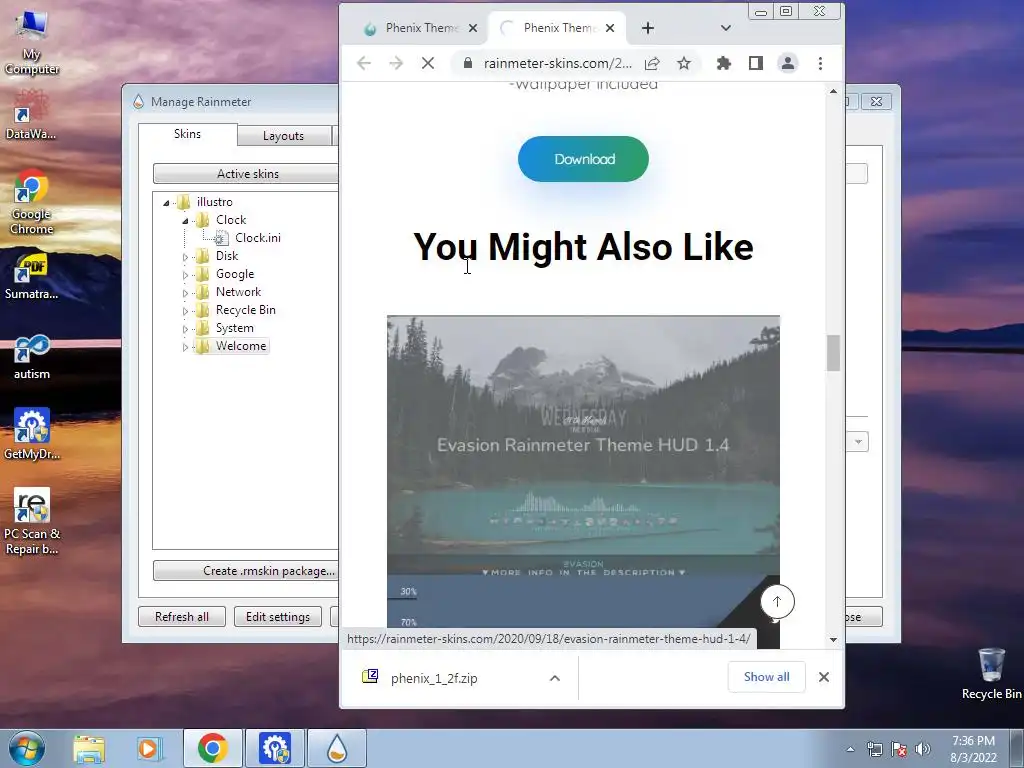Click the scroll-to-top arrow button
Viewport: 1024px width, 768px height.
click(777, 601)
